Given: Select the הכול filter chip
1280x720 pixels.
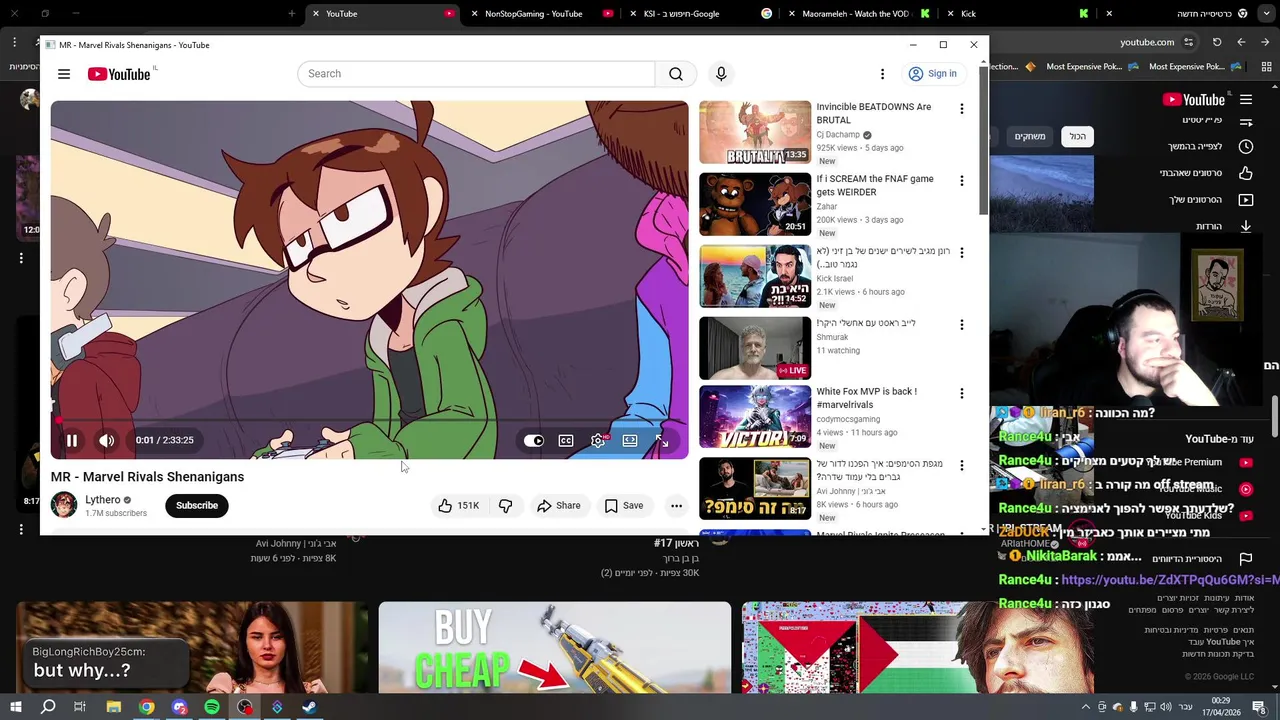Looking at the screenshot, I should click(x=1077, y=136).
